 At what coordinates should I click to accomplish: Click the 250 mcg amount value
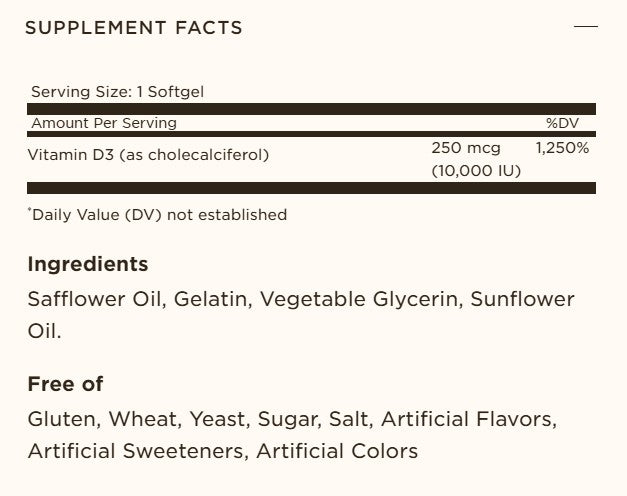coord(466,147)
